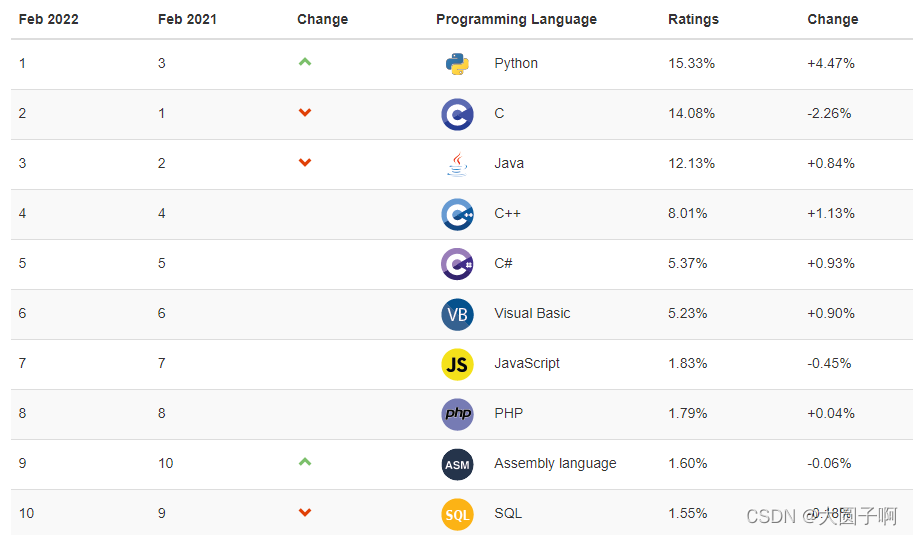This screenshot has height=535, width=913.
Task: Select the ASM Assembly language icon
Action: 457,465
